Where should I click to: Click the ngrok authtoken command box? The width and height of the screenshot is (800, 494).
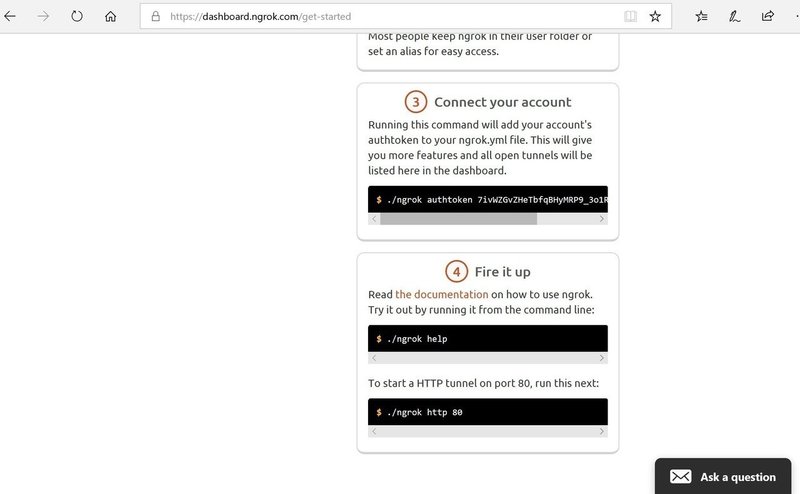coord(488,200)
